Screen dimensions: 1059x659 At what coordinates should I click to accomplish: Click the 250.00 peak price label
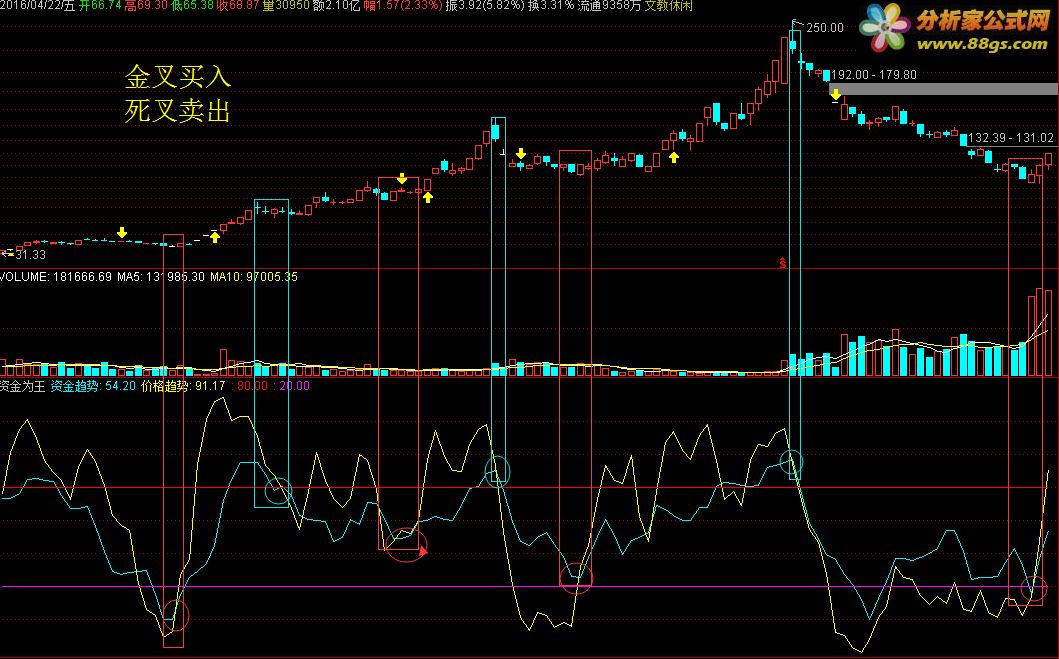coord(825,28)
